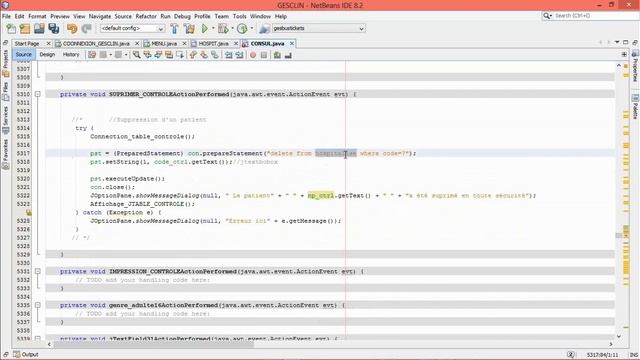This screenshot has width=640, height=360.
Task: Click the Save All toolbar icon
Action: 54,29
